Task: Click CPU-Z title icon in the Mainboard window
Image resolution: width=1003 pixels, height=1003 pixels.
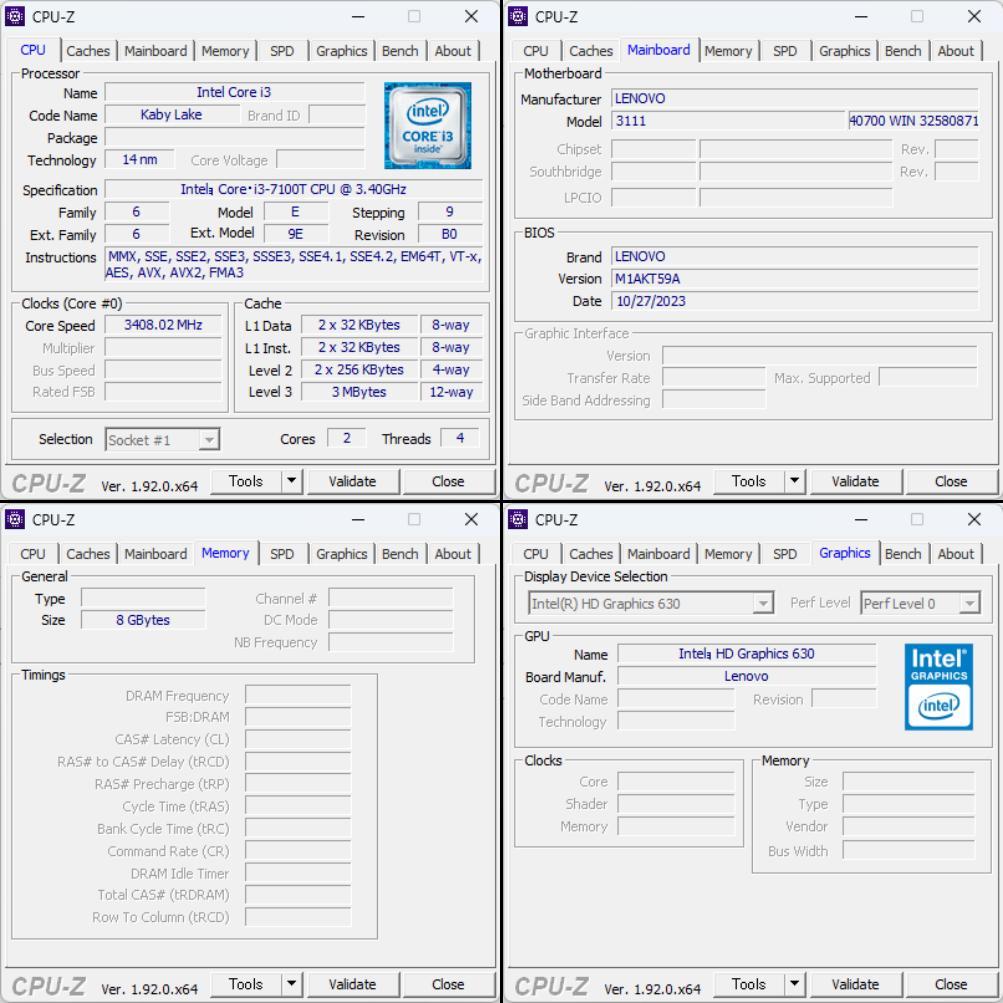Action: click(x=519, y=16)
